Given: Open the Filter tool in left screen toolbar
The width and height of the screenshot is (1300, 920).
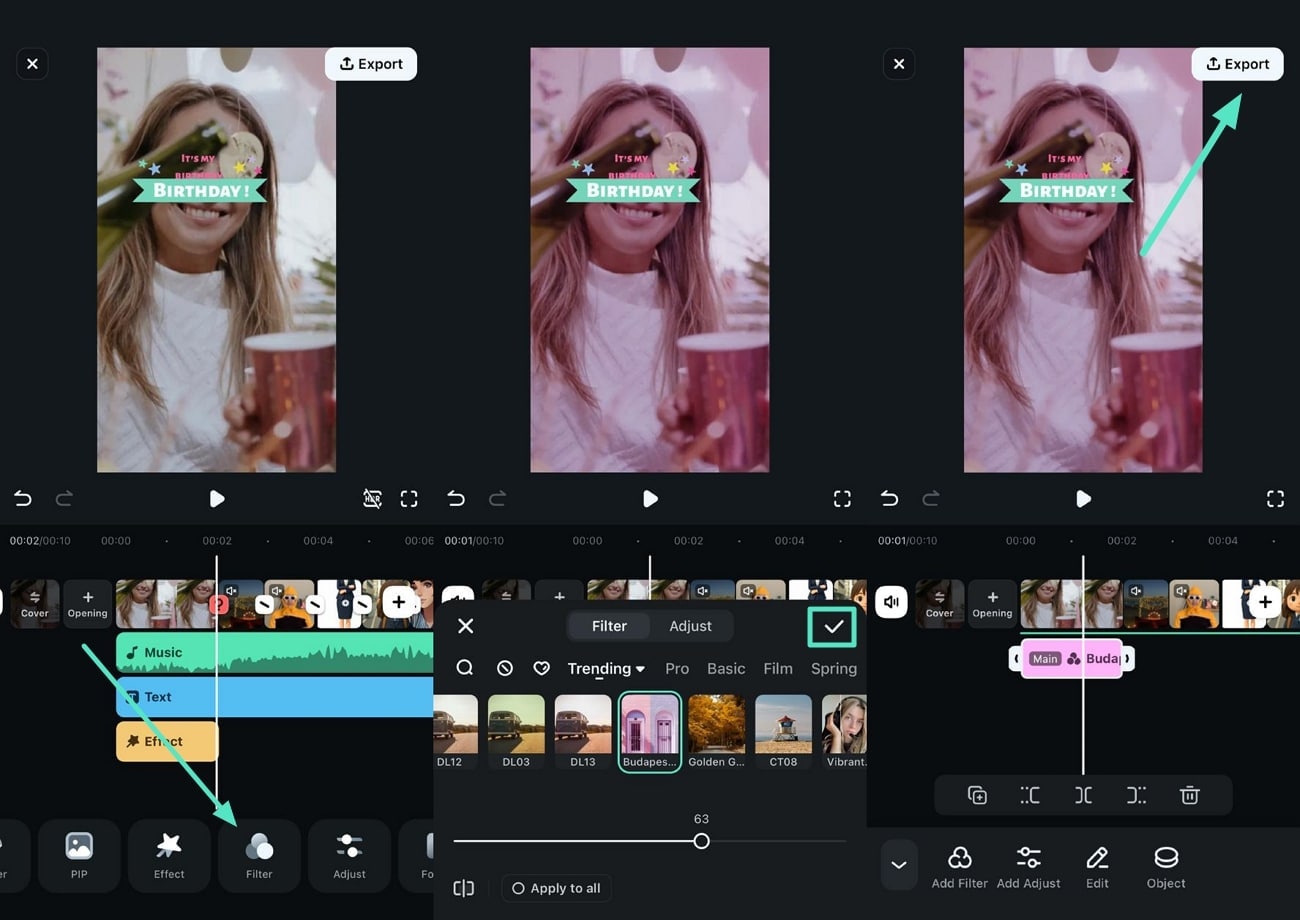Looking at the screenshot, I should 259,855.
